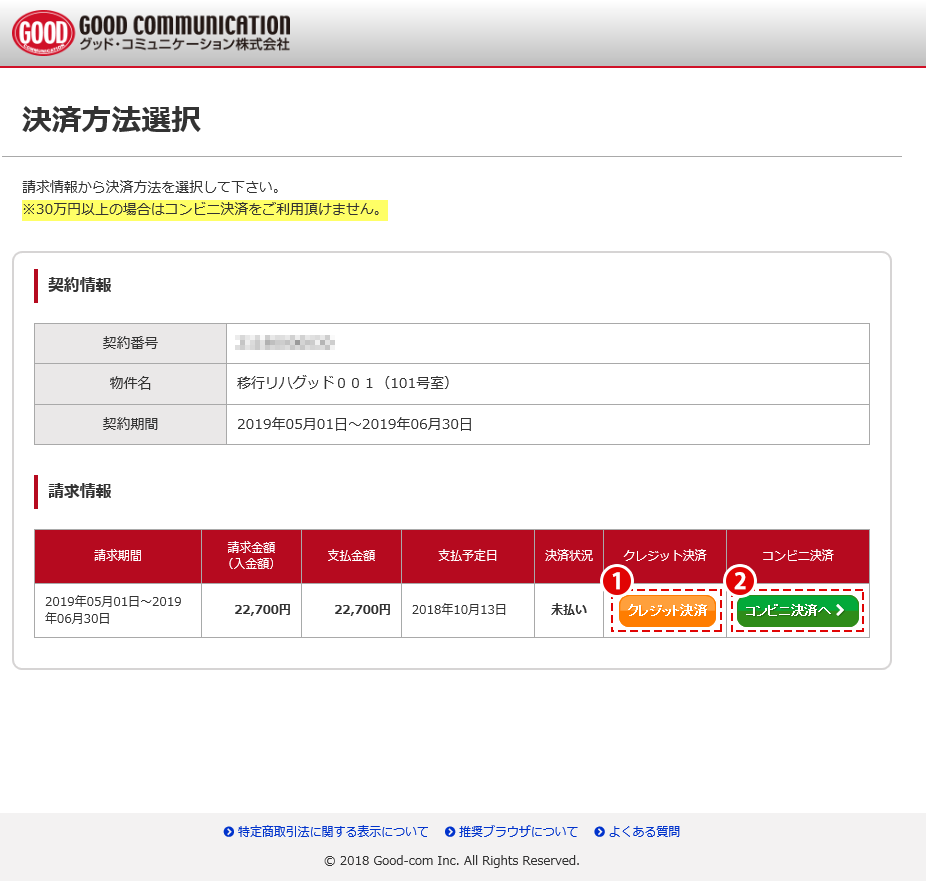Image resolution: width=926 pixels, height=881 pixels.
Task: Click the arrow icon beside よくある質問
Action: (599, 832)
